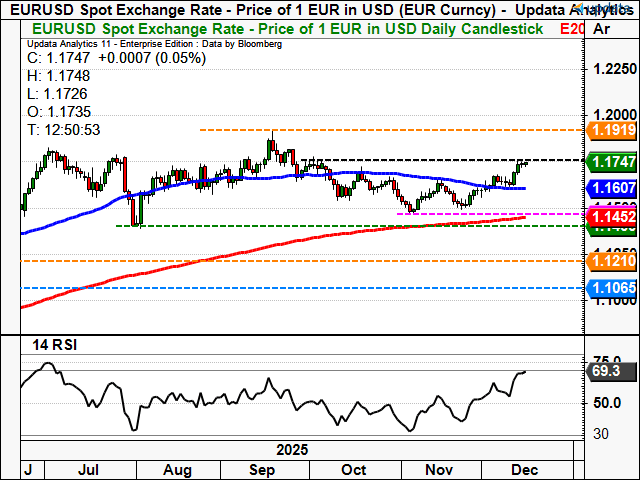Click the Sep month label on time axis
The image size is (640, 480).
[263, 469]
